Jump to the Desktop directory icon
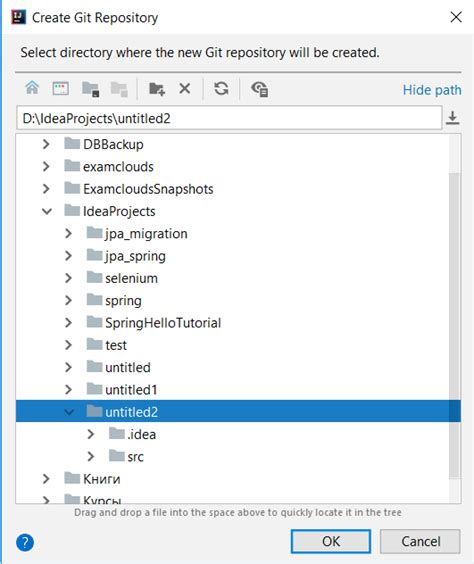 (60, 88)
